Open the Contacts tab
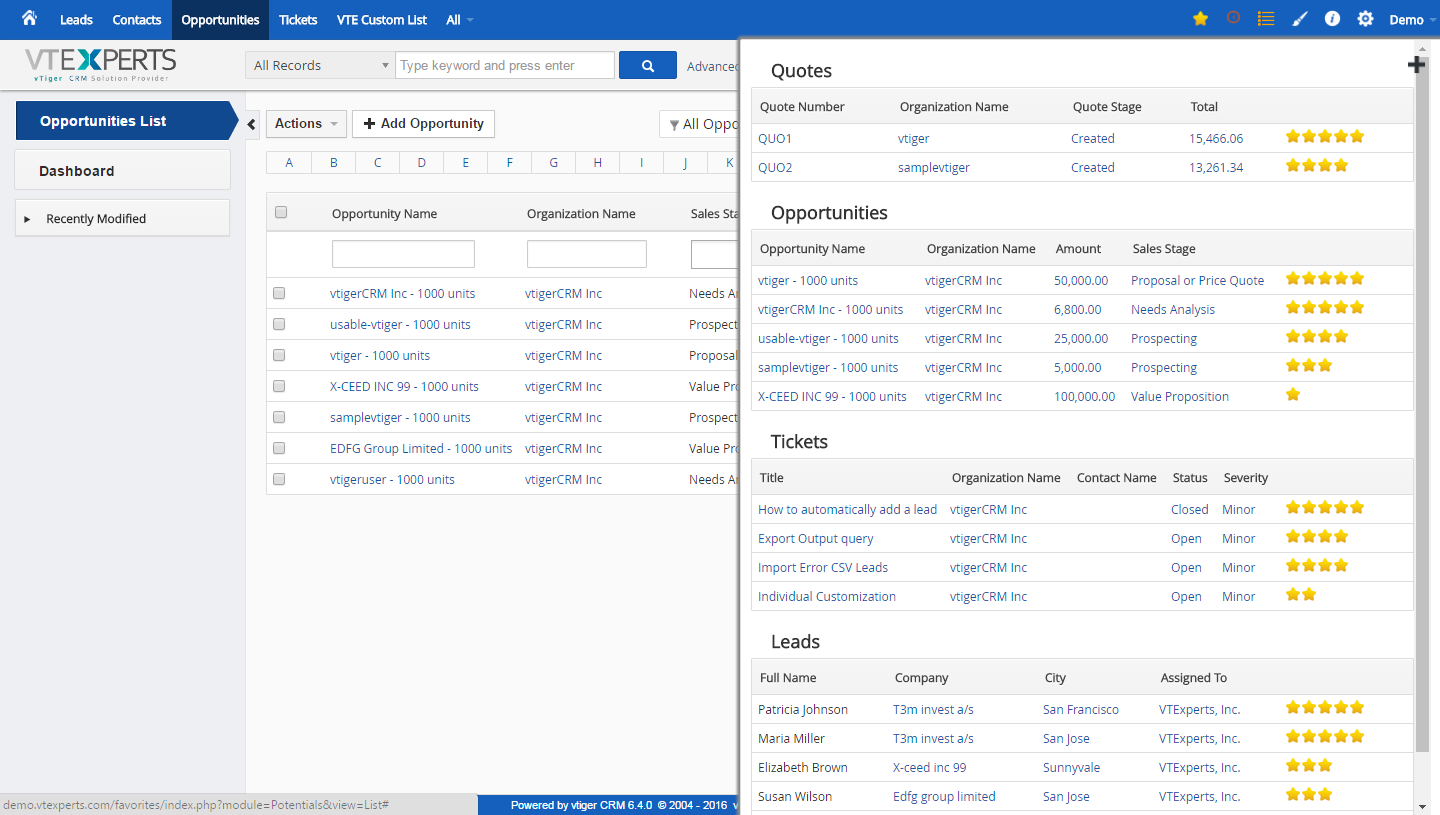 [x=137, y=20]
